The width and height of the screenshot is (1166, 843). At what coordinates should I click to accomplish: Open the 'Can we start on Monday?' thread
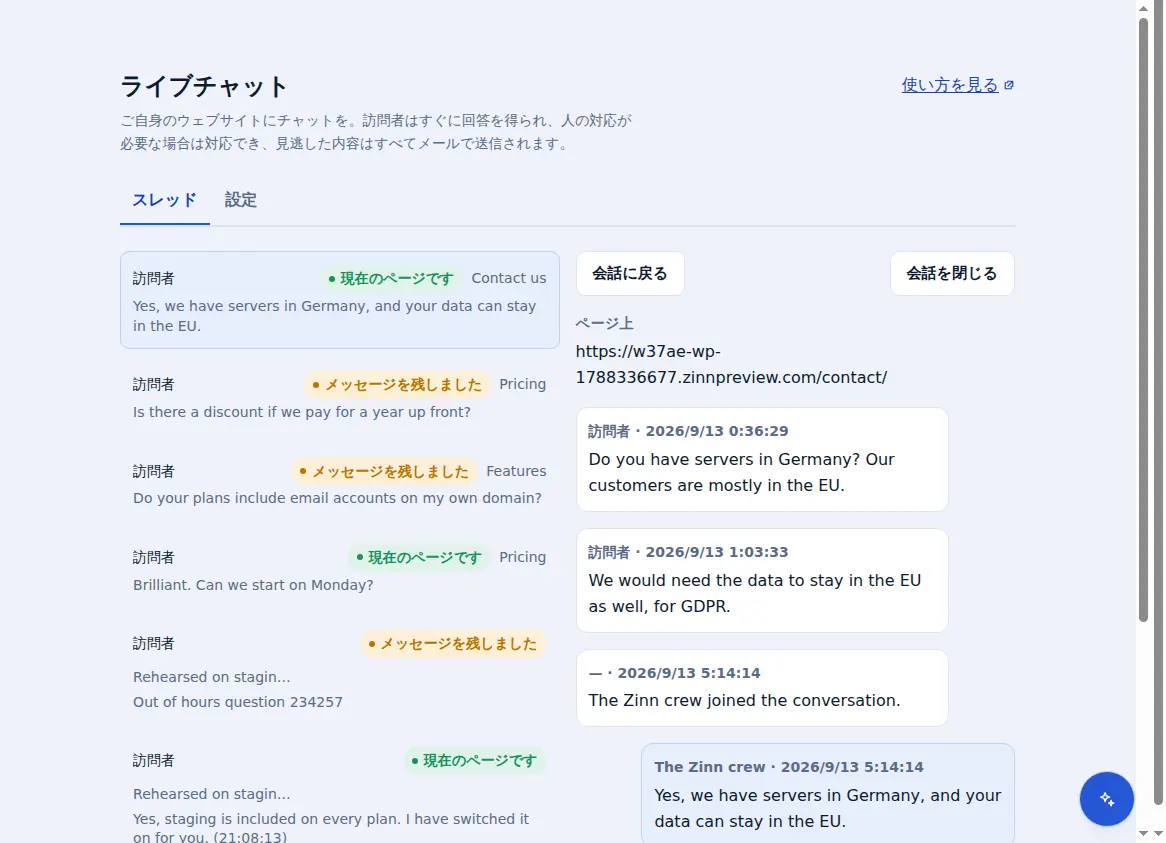[x=340, y=570]
